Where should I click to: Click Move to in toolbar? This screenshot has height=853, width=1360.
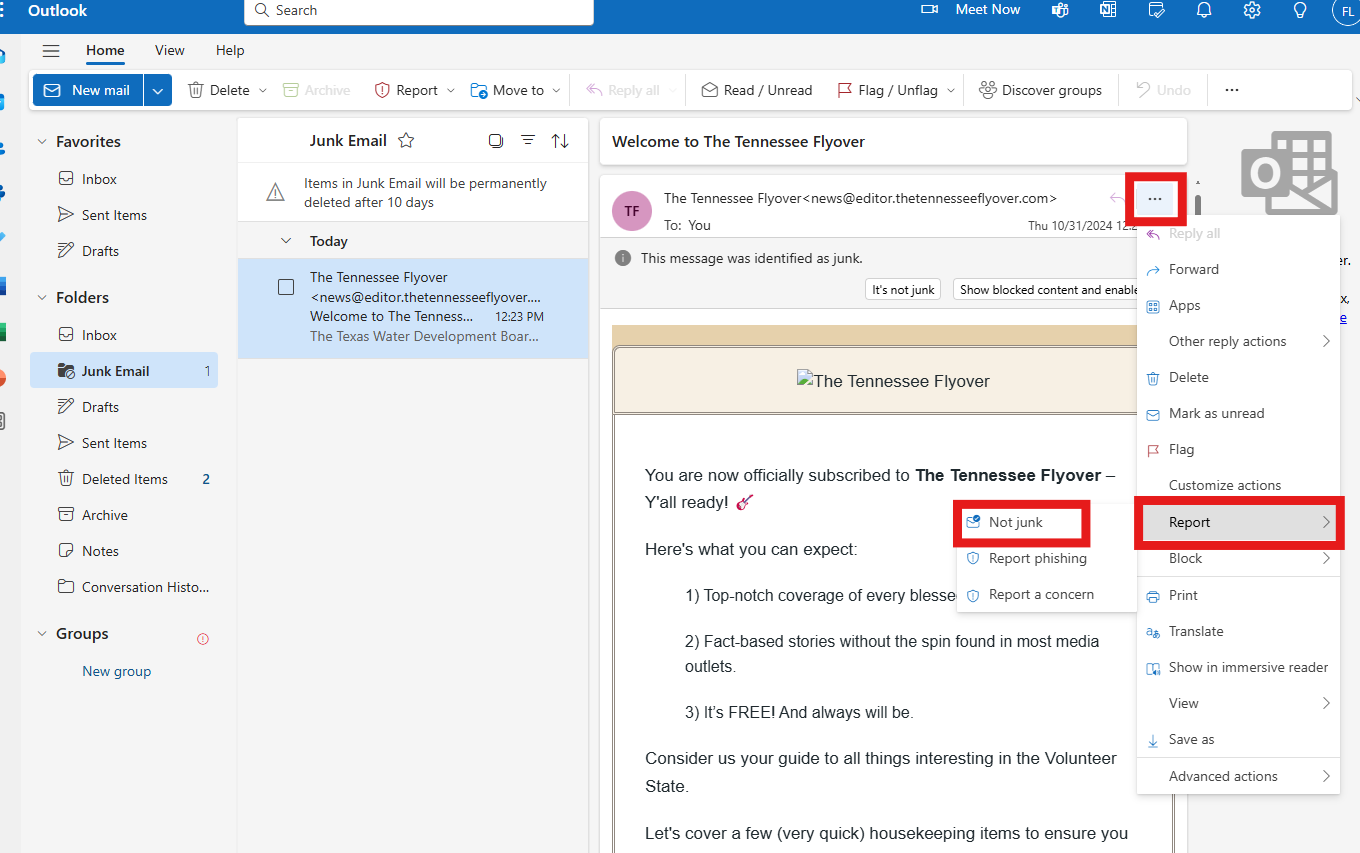click(508, 90)
